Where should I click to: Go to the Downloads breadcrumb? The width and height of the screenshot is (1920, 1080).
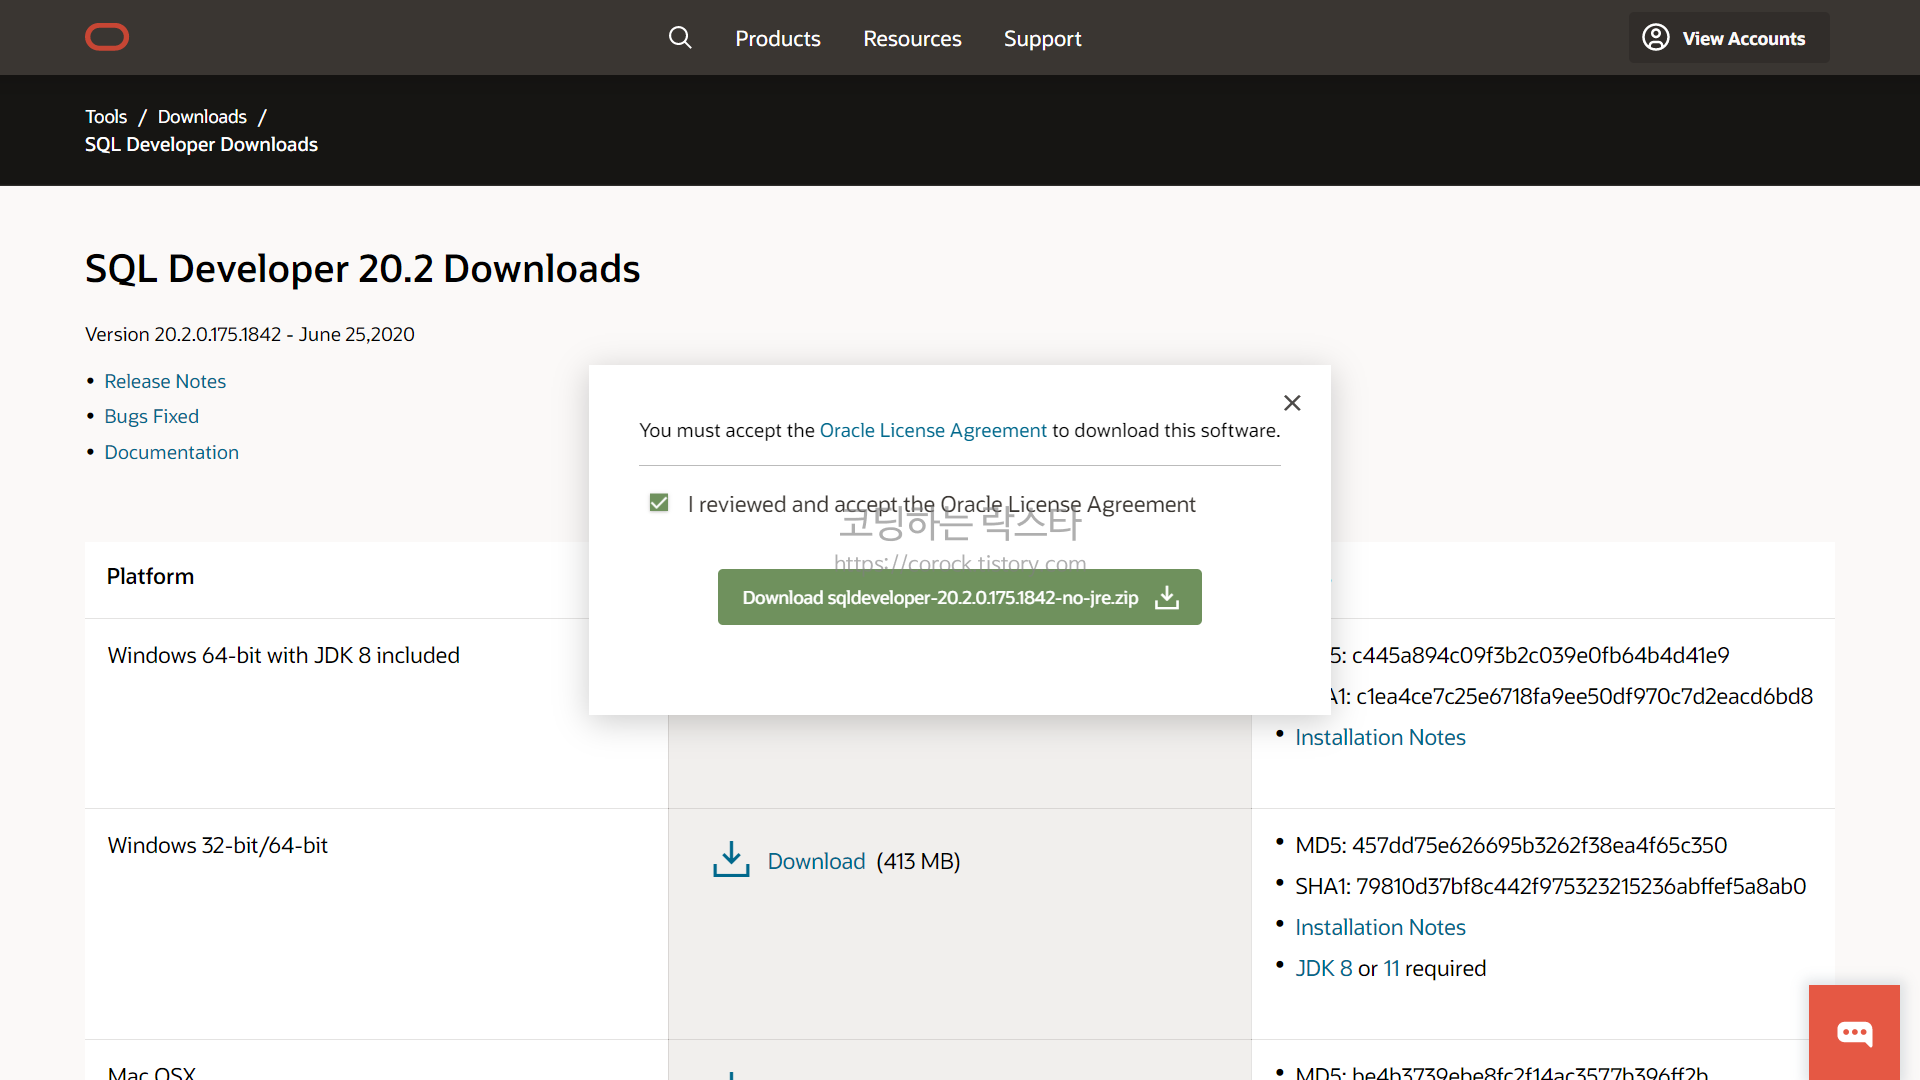tap(202, 116)
